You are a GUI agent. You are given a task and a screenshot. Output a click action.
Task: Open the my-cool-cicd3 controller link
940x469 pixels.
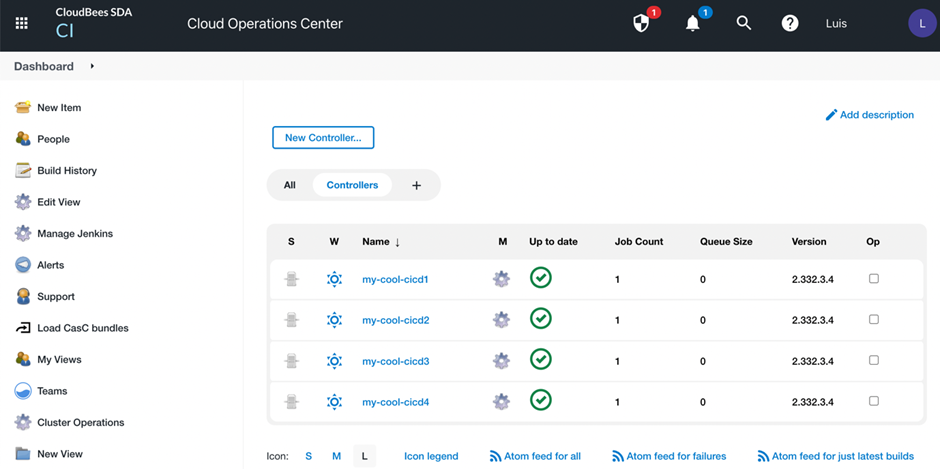[396, 361]
